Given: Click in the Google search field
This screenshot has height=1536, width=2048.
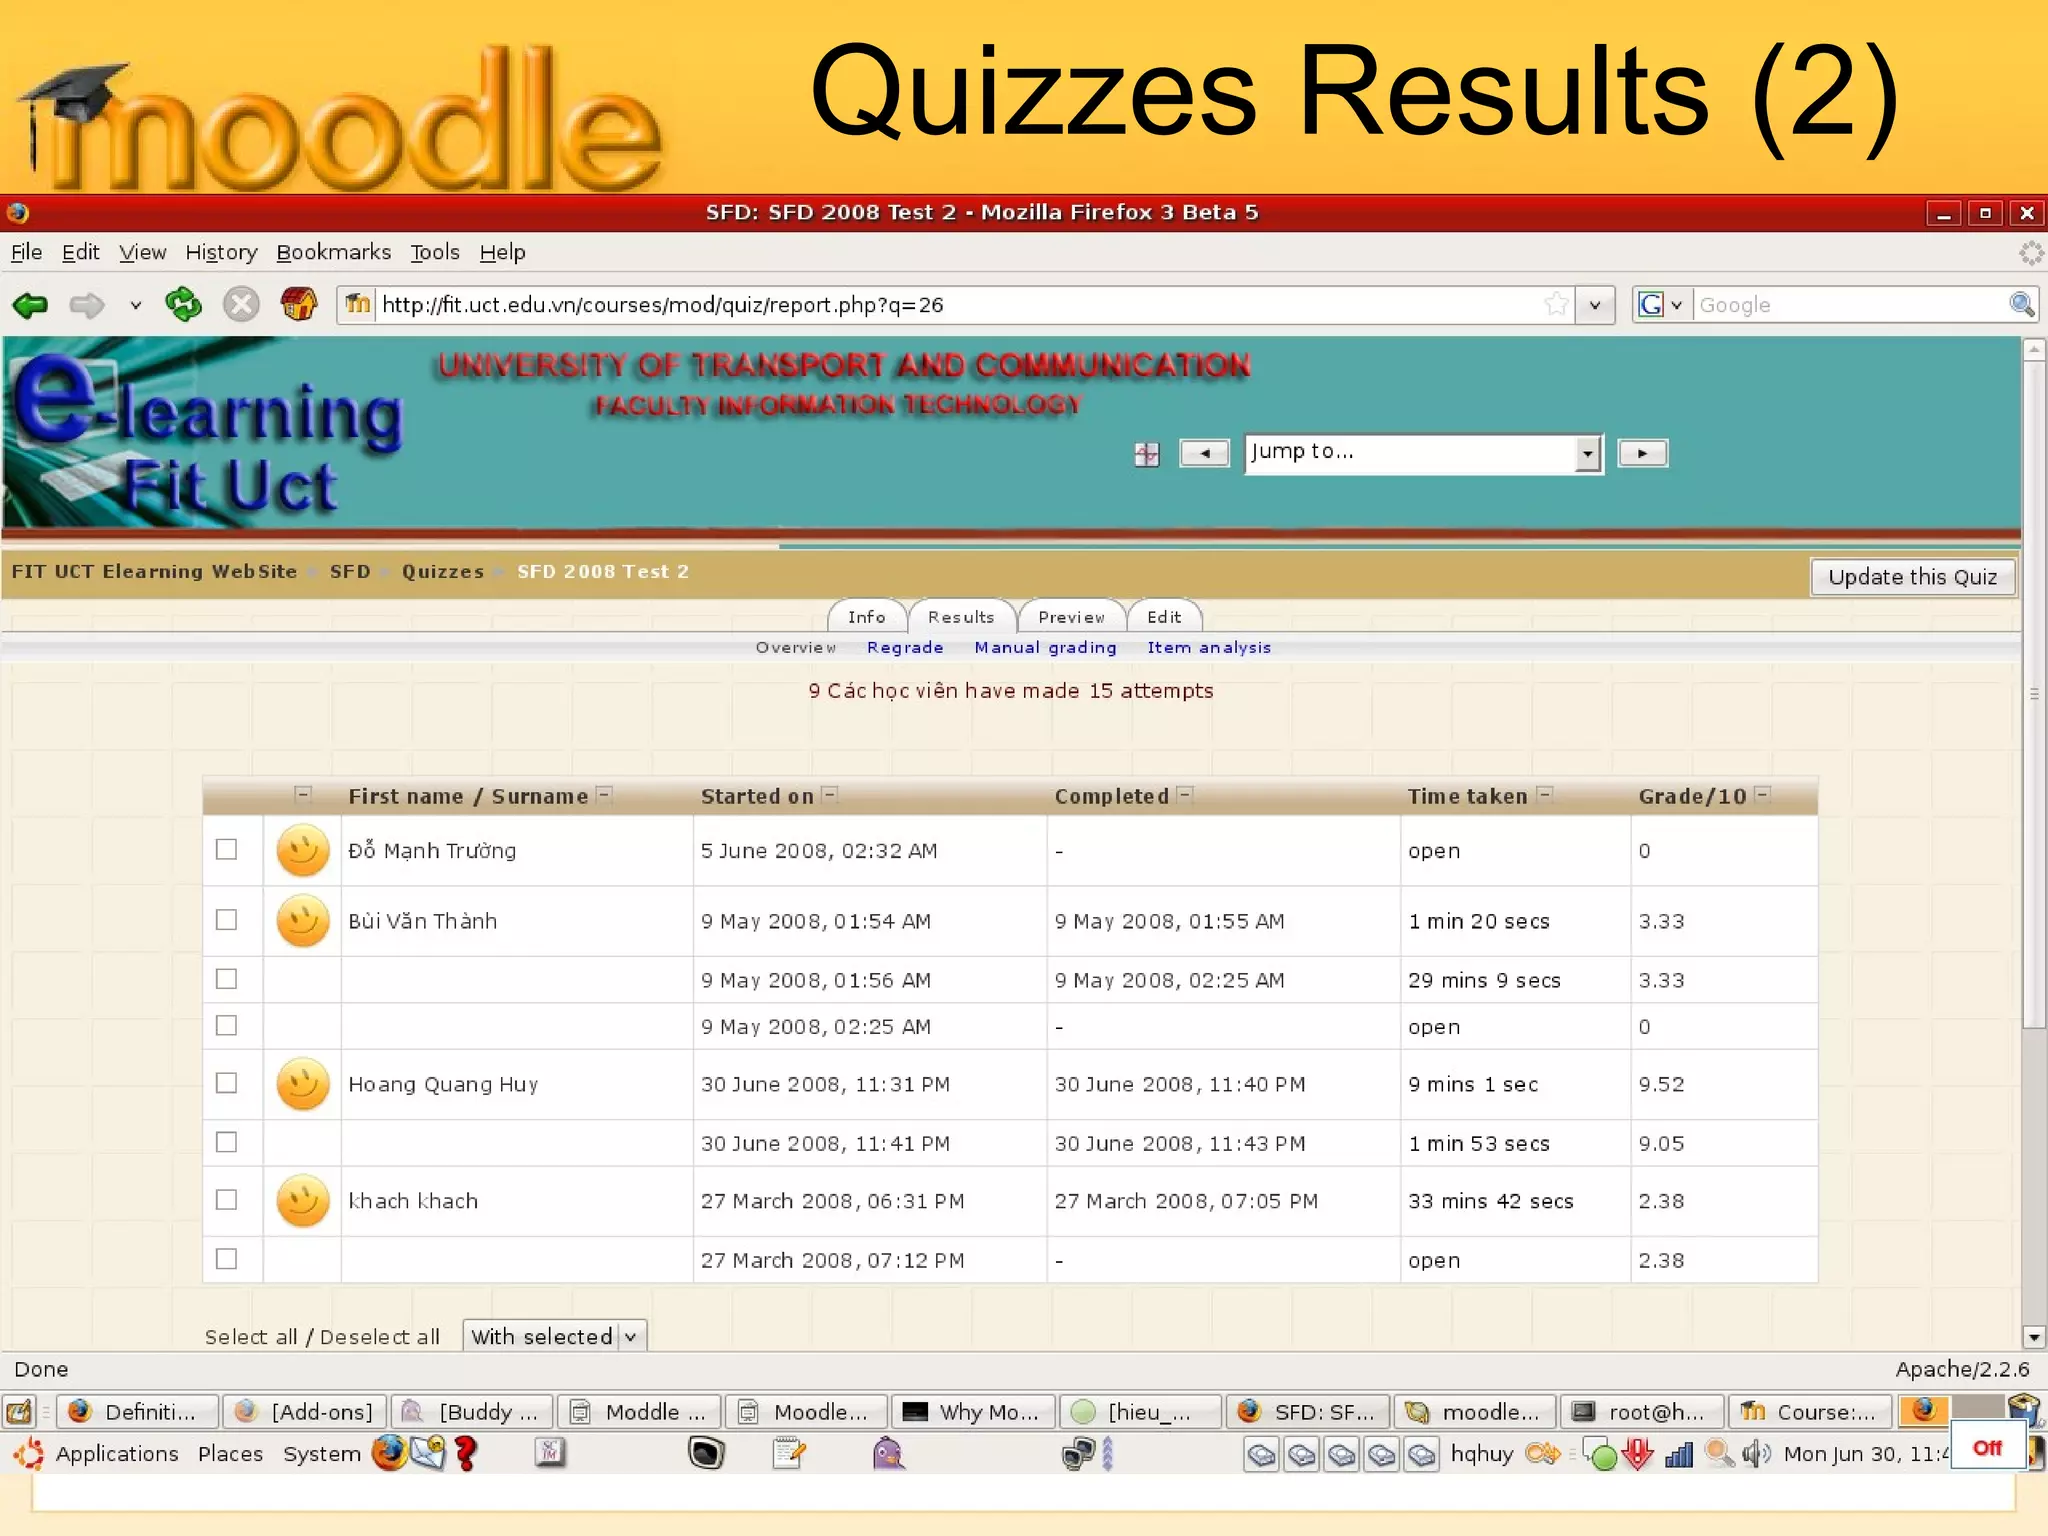Looking at the screenshot, I should [x=1850, y=305].
